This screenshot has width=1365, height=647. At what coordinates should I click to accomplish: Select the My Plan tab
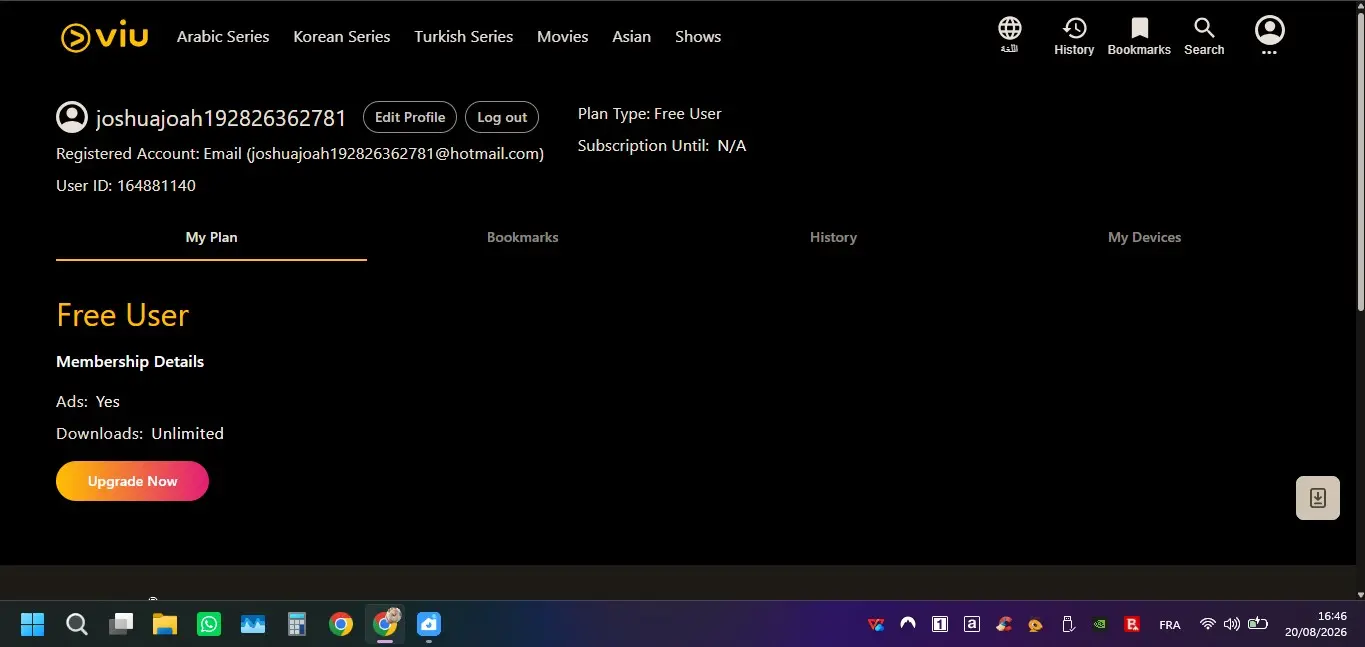tap(211, 238)
